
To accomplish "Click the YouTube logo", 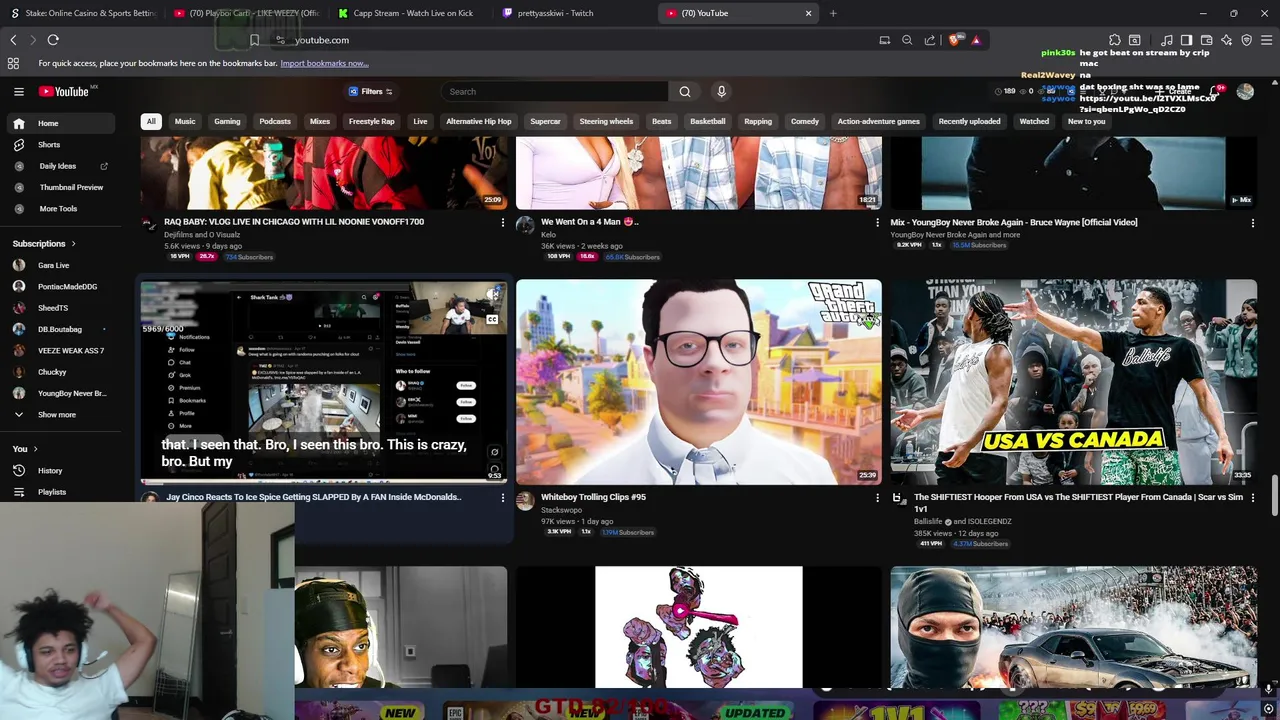I will point(65,91).
